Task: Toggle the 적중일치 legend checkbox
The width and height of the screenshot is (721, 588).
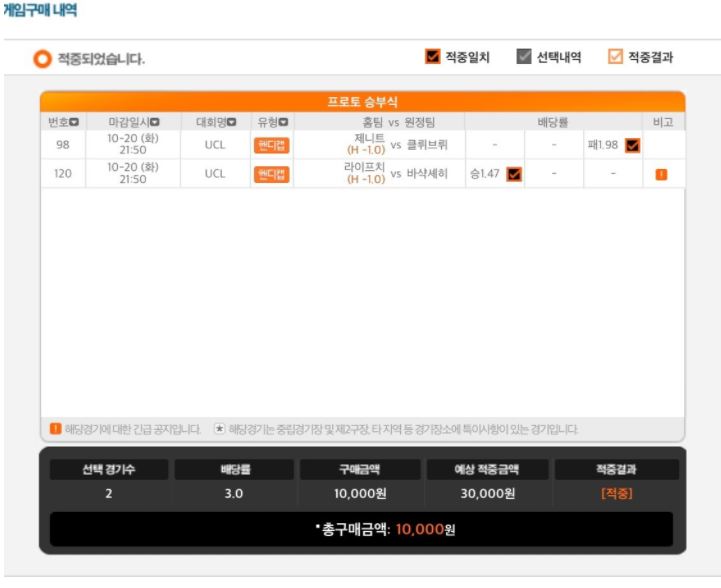Action: pyautogui.click(x=432, y=57)
